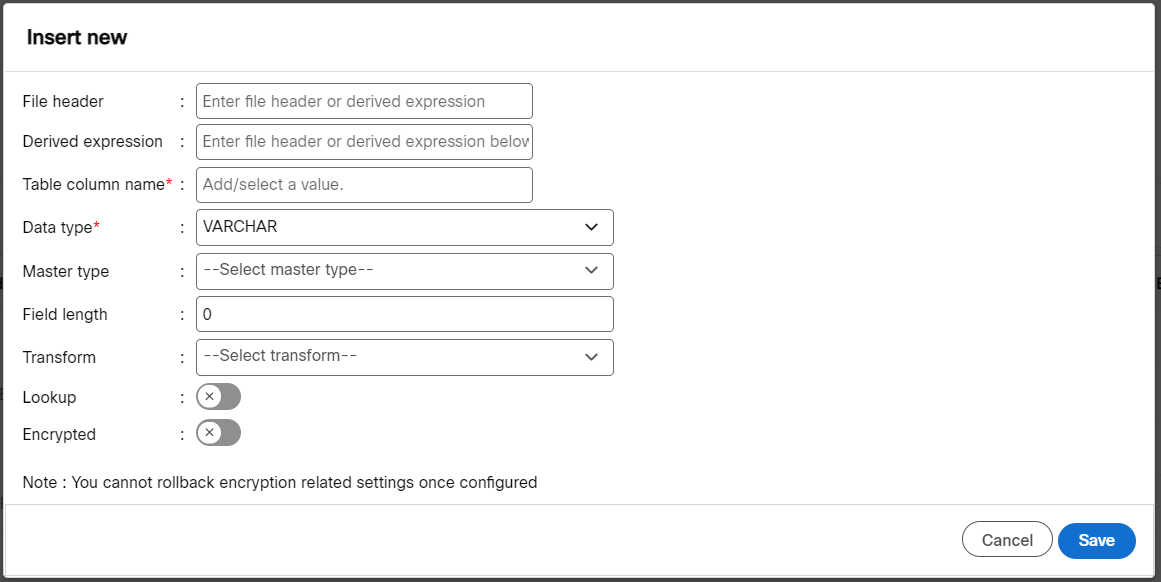Click the x icon inside Encrypted toggle
The width and height of the screenshot is (1161, 582).
click(x=211, y=433)
